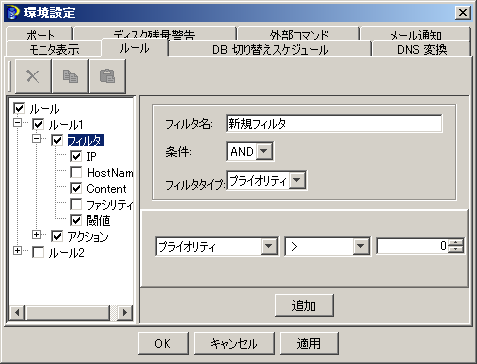The image size is (477, 364).
Task: Switch to the 外部コマンド tab
Action: click(299, 34)
